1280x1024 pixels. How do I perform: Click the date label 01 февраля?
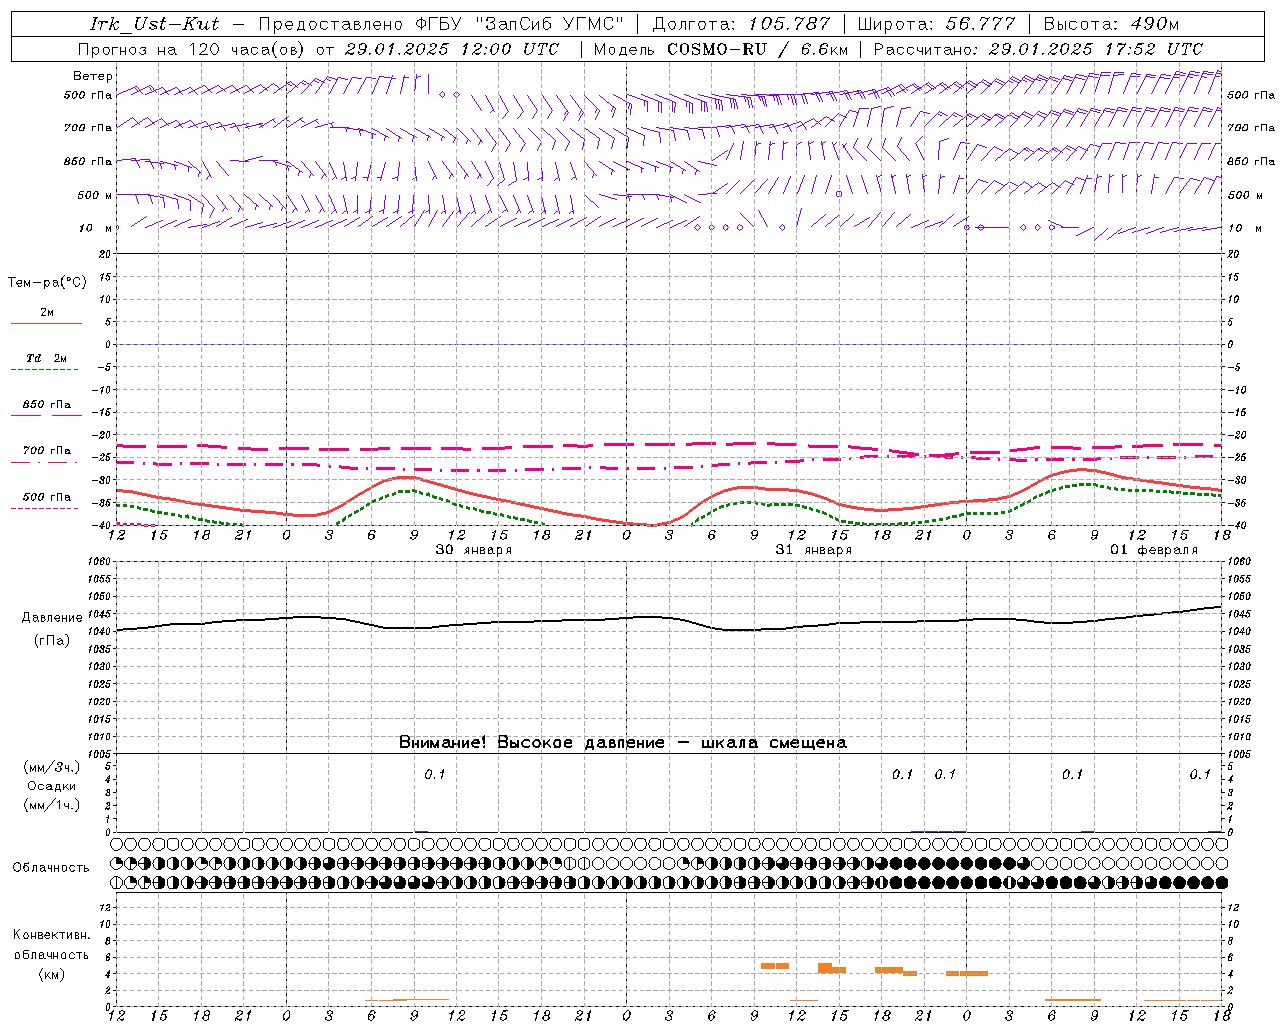(1154, 550)
